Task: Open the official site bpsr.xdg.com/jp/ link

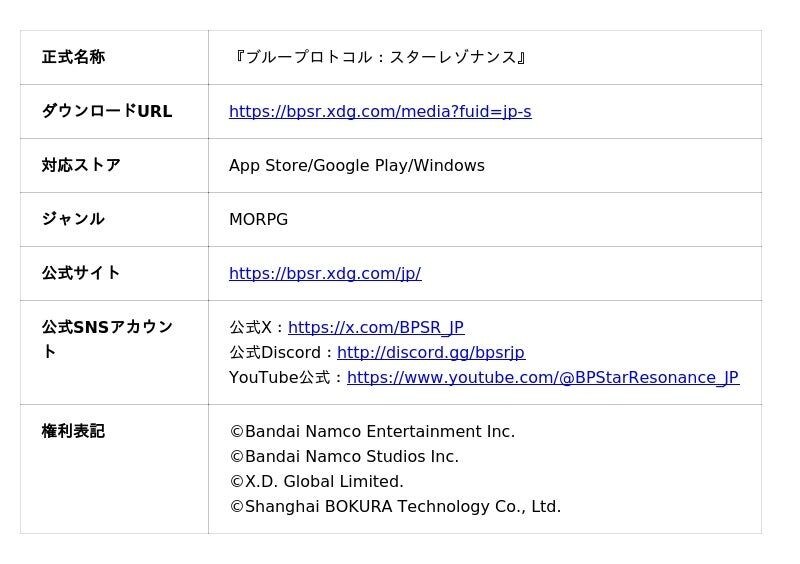Action: (x=325, y=273)
